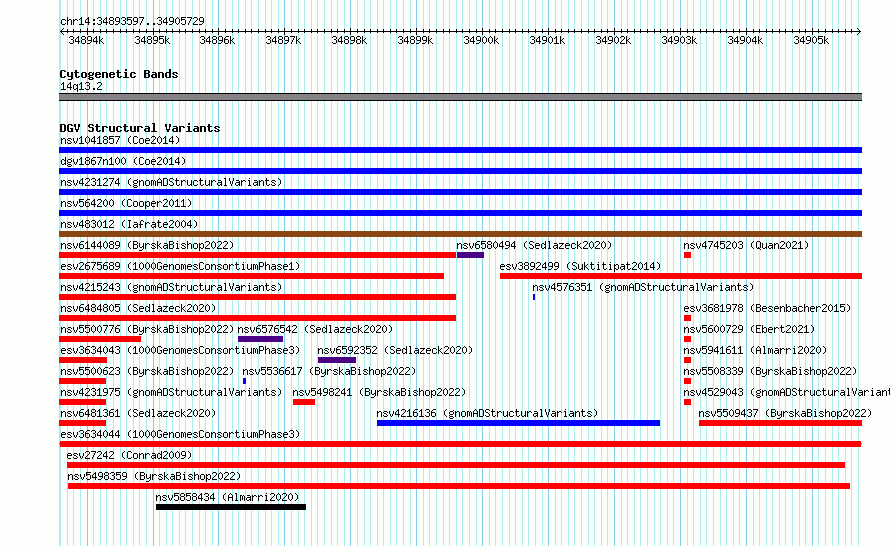Click the black bar under nsv5858434
890x546 pixels.
(x=230, y=507)
